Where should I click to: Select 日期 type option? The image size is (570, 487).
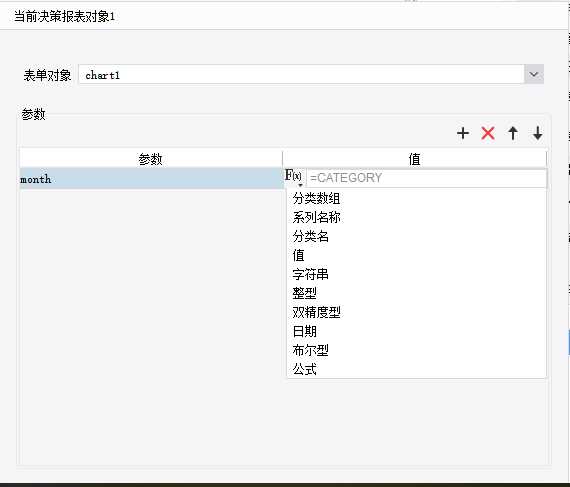[416, 331]
